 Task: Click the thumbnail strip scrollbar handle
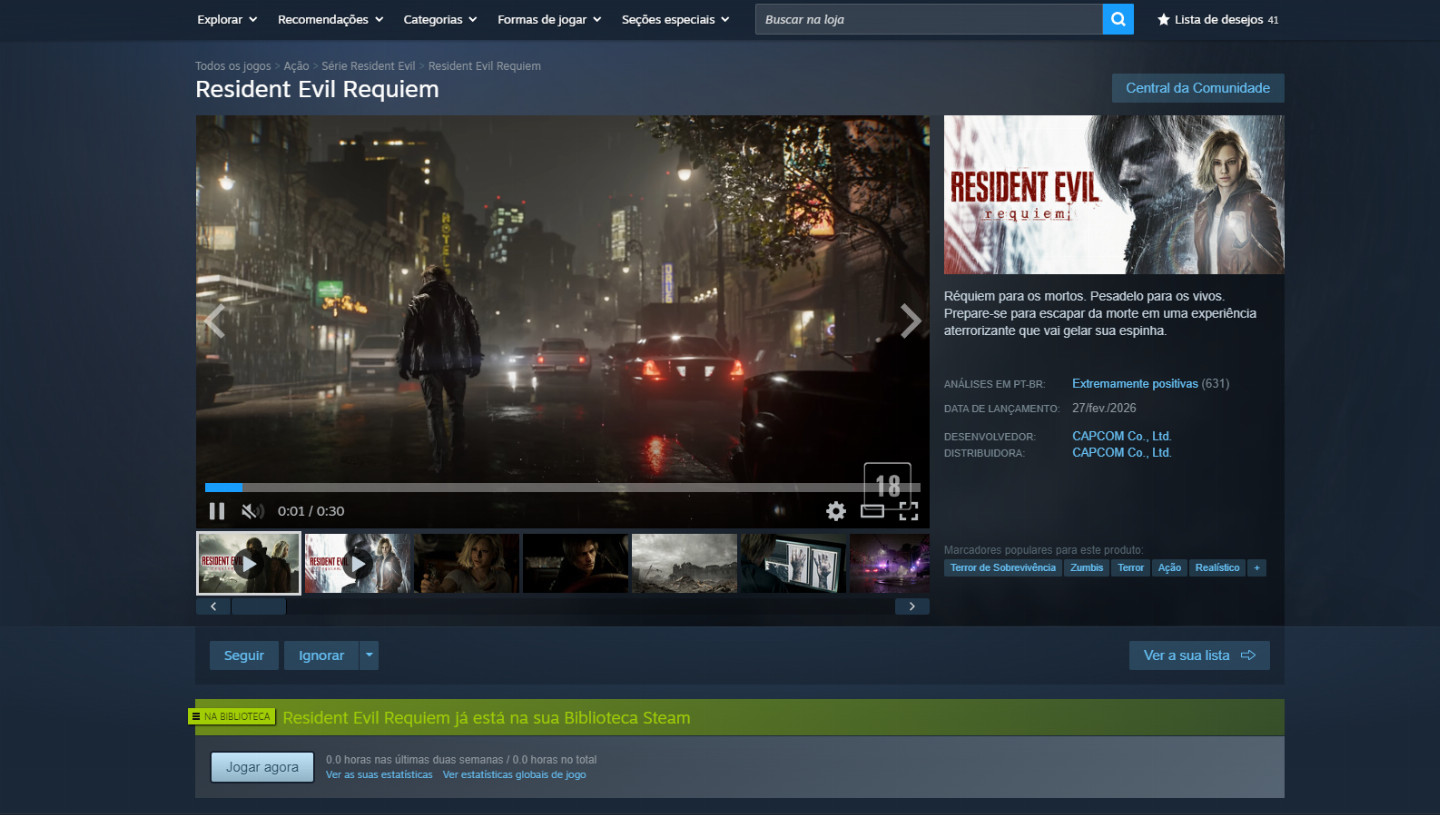point(259,606)
